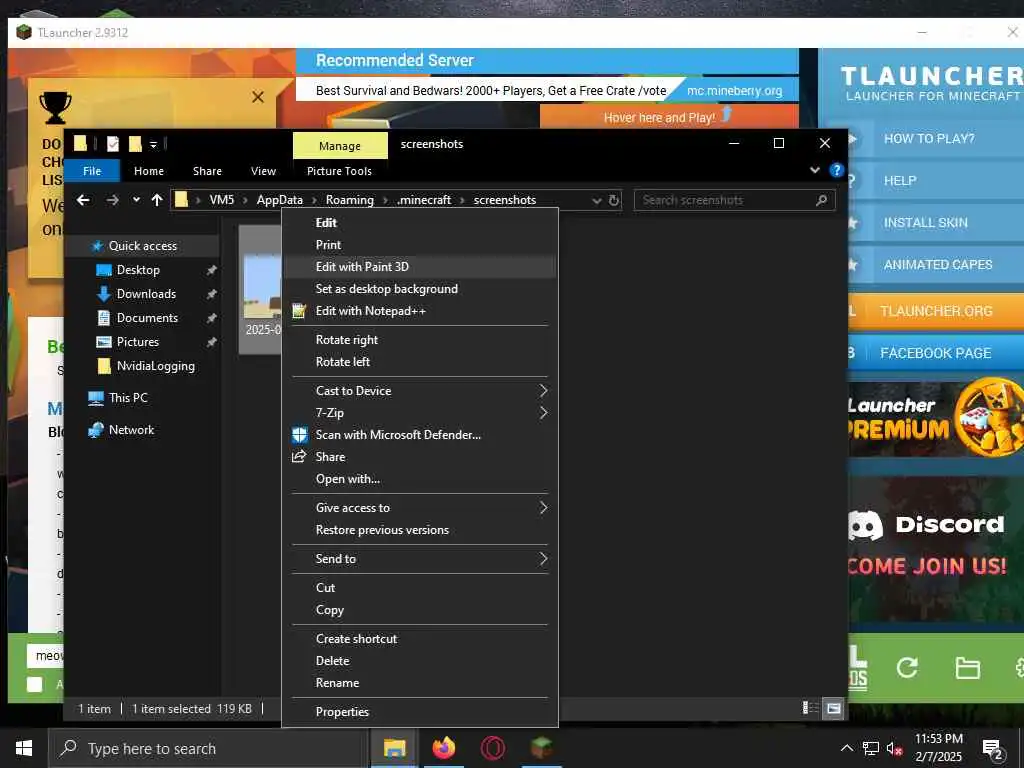Screen dimensions: 1024x768
Task: Switch to the View ribbon tab
Action: pos(263,171)
